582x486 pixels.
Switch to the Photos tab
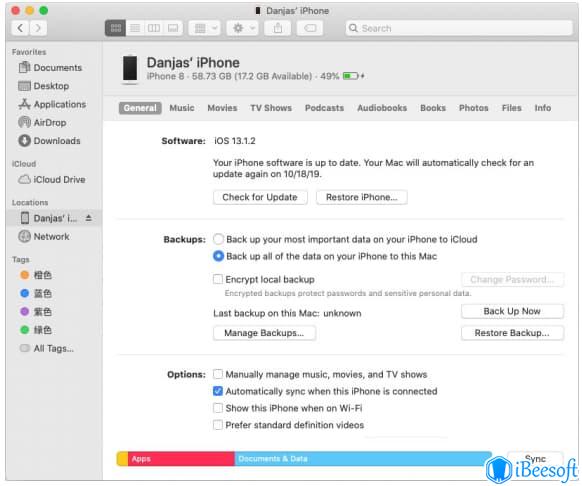click(x=474, y=108)
